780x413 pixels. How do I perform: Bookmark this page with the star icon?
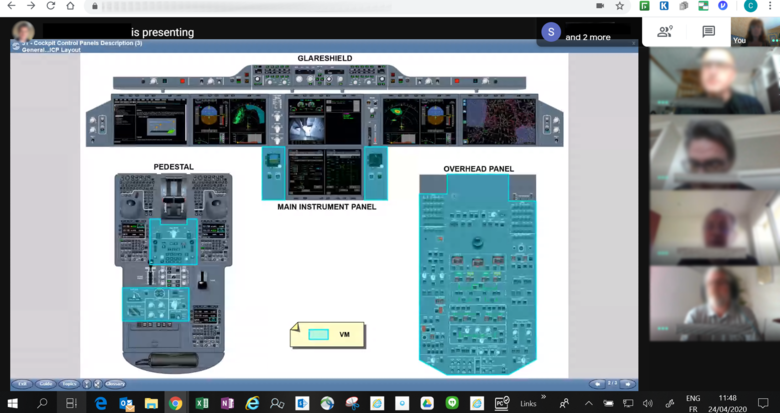619,6
